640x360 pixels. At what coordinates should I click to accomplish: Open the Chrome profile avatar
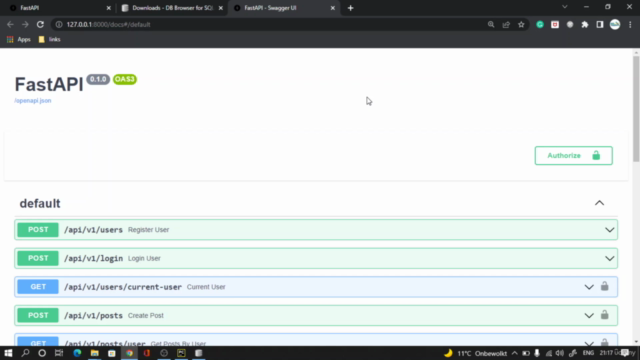pyautogui.click(x=615, y=24)
